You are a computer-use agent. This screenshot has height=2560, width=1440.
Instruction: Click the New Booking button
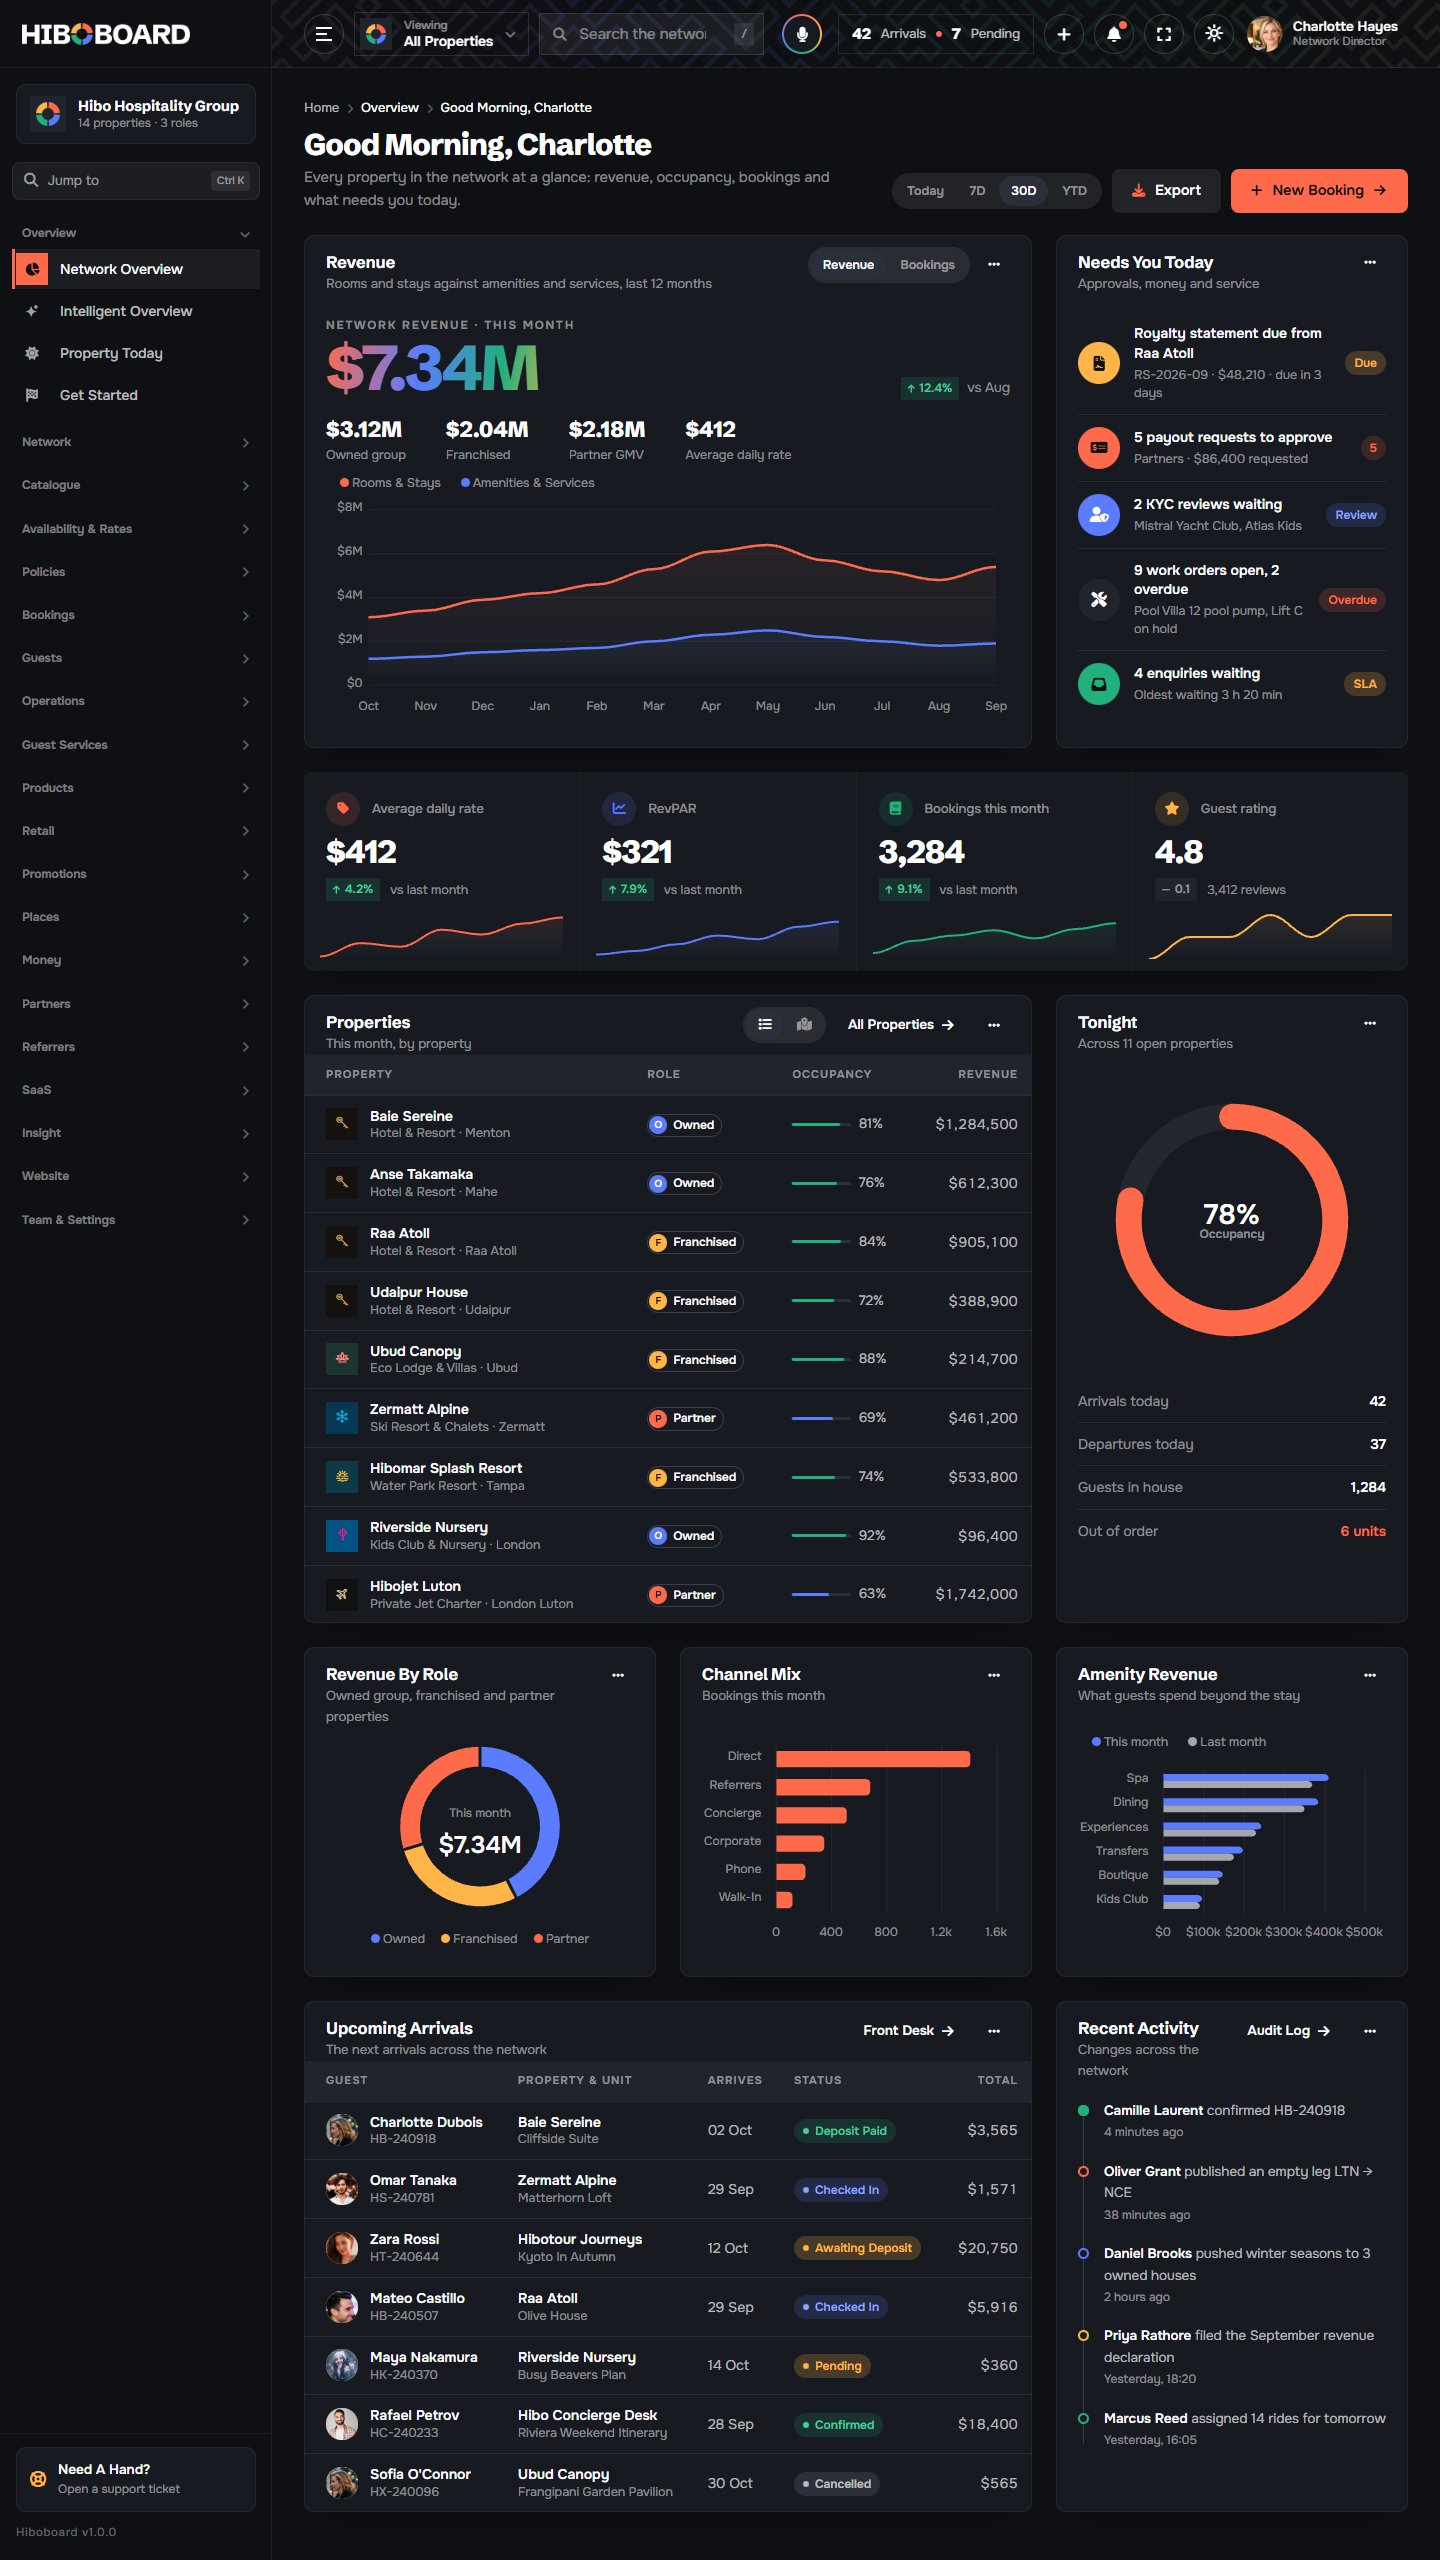click(x=1319, y=191)
